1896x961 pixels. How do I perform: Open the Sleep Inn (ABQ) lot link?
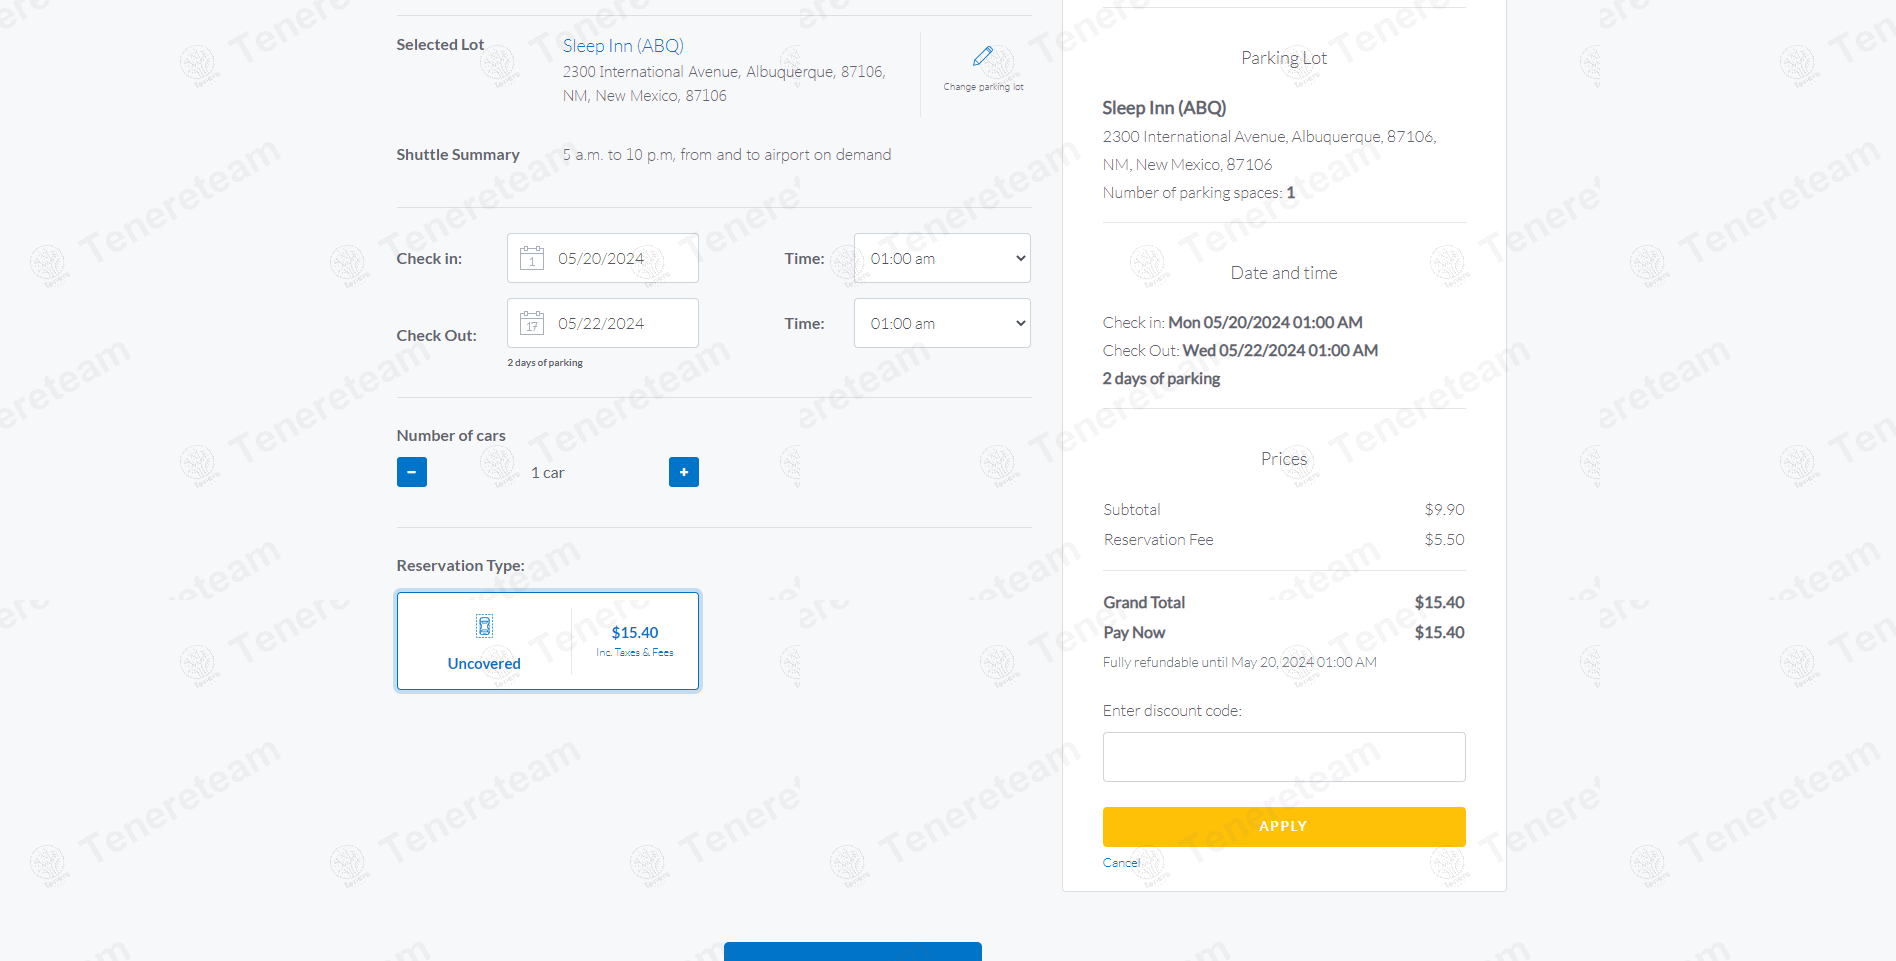[623, 46]
